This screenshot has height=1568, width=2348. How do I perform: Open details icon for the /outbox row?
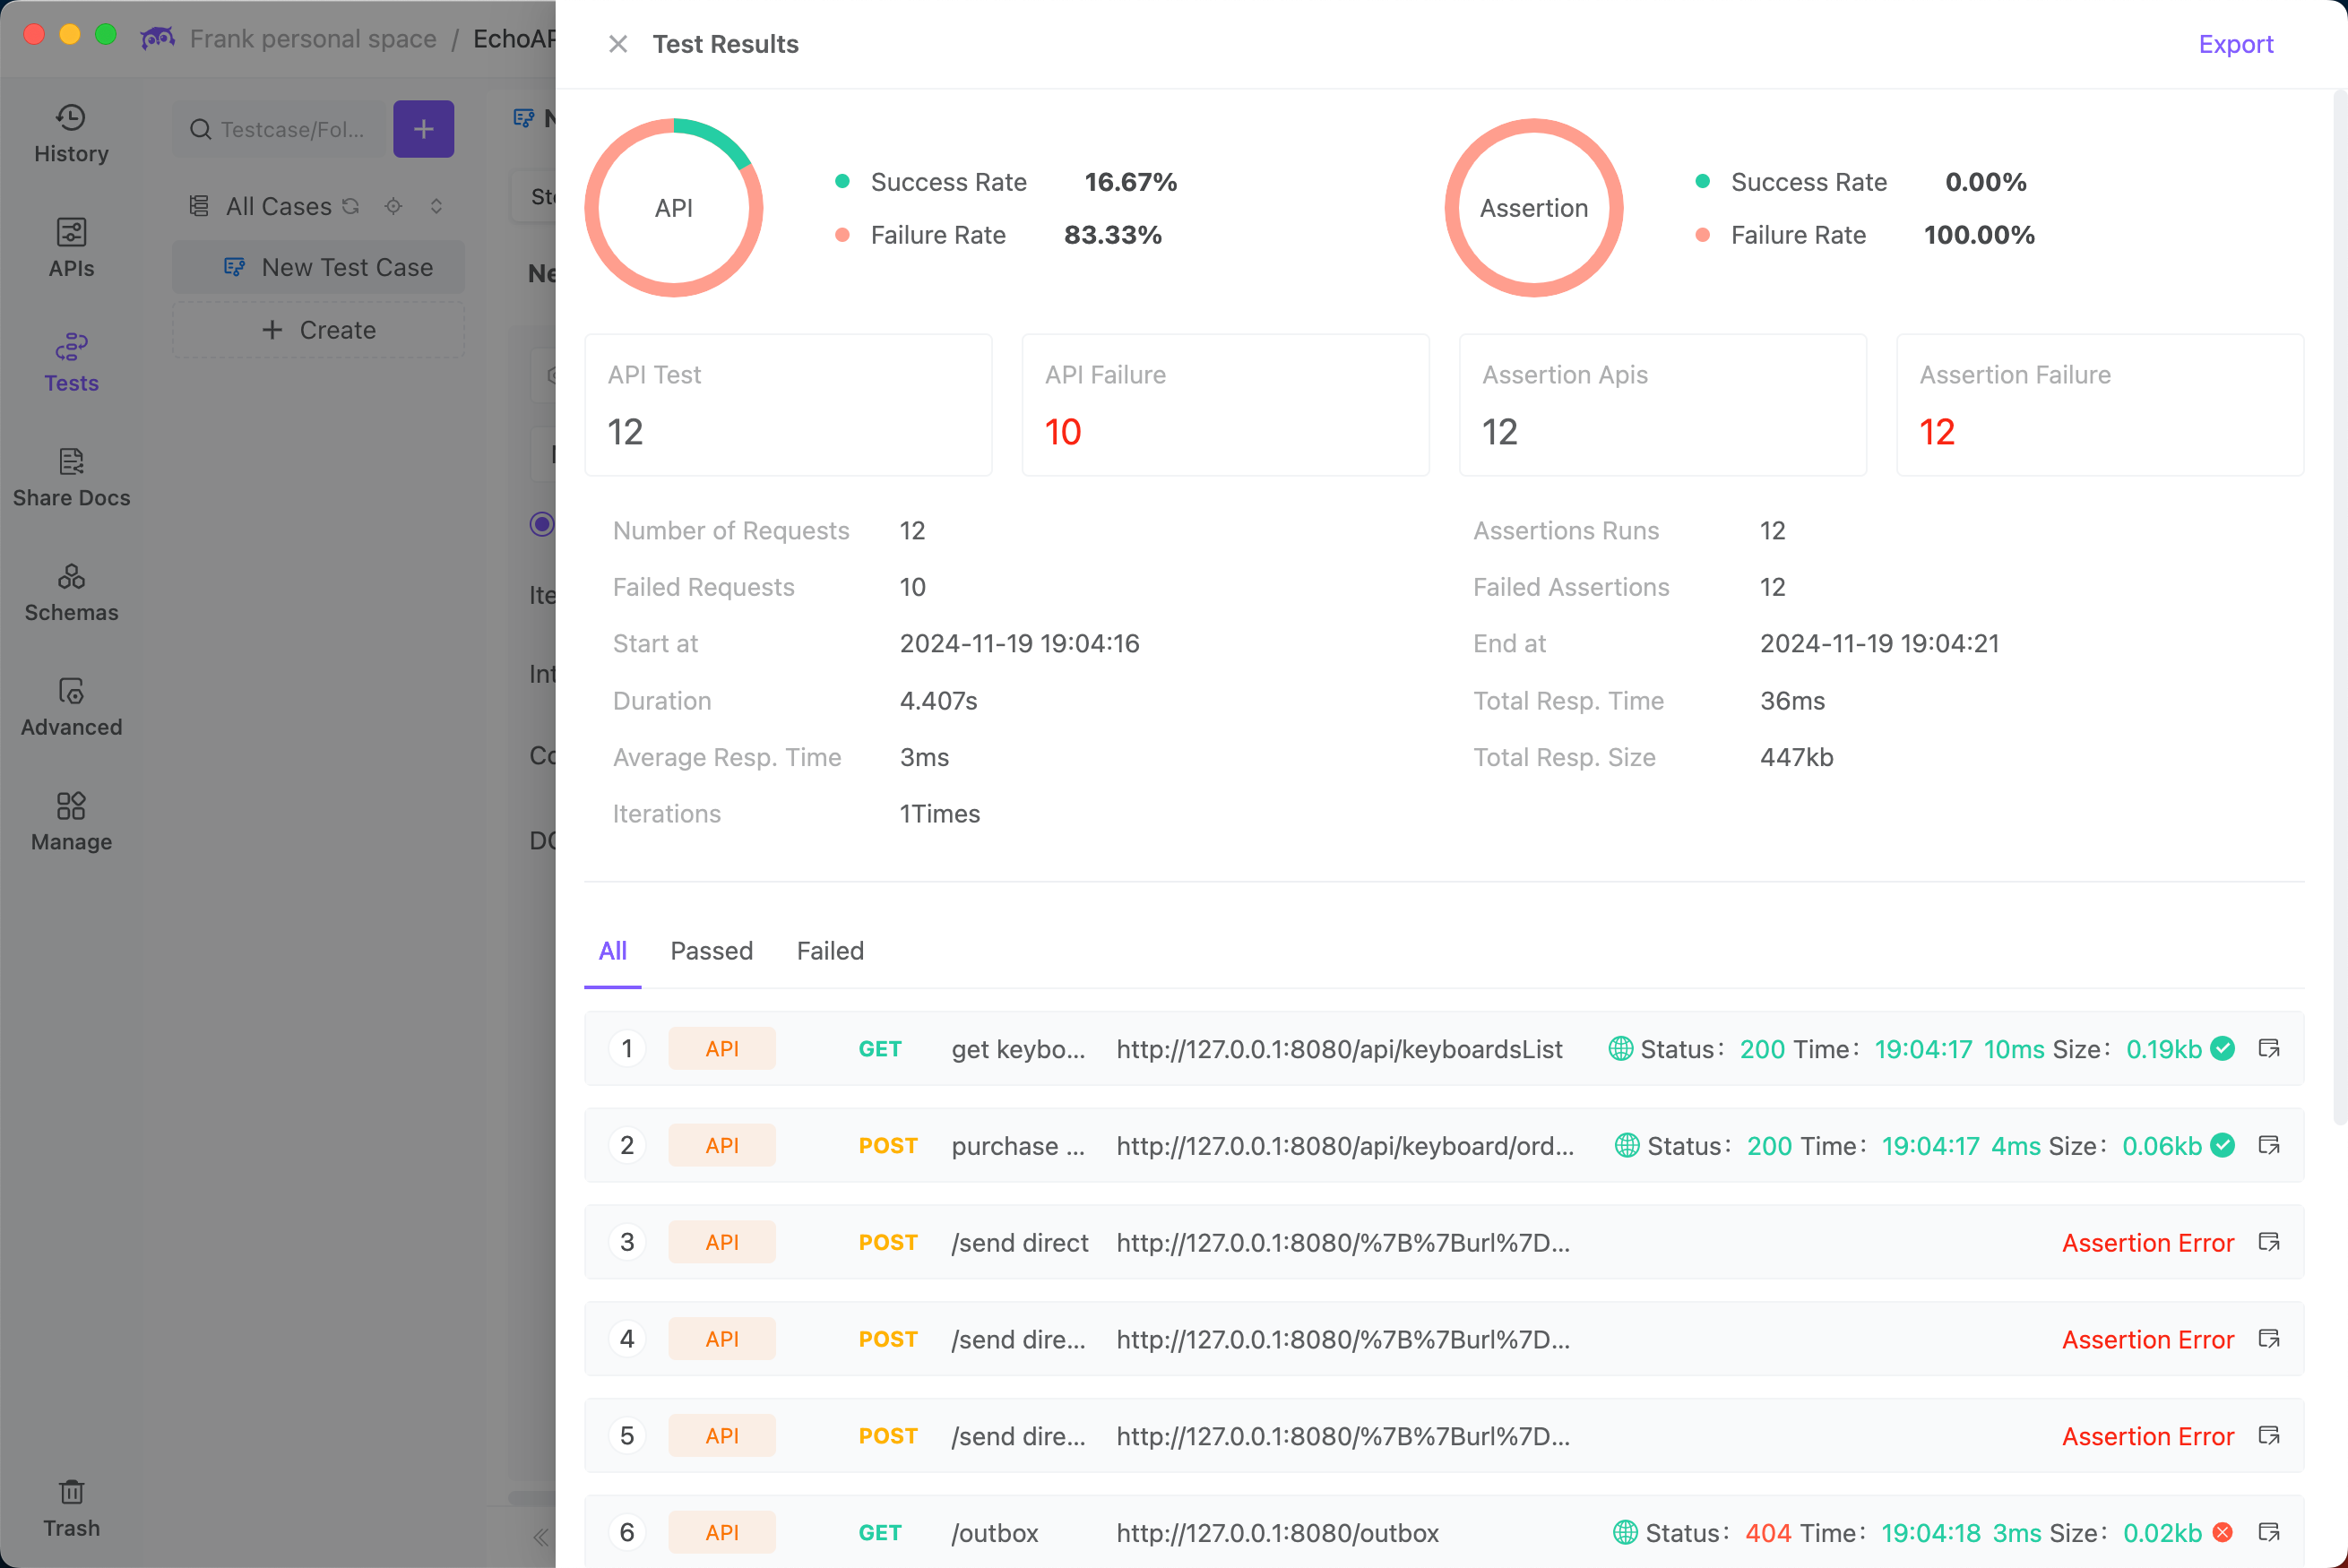[2269, 1532]
